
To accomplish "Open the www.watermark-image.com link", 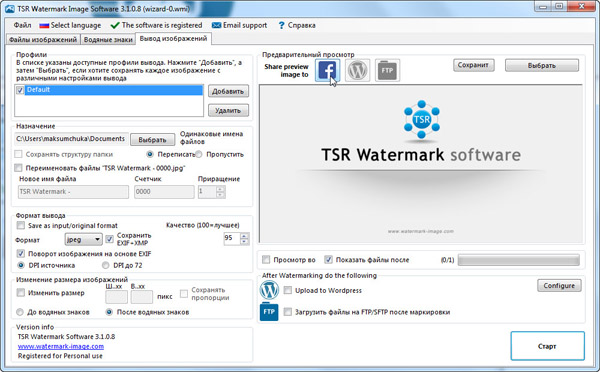I will coord(61,346).
